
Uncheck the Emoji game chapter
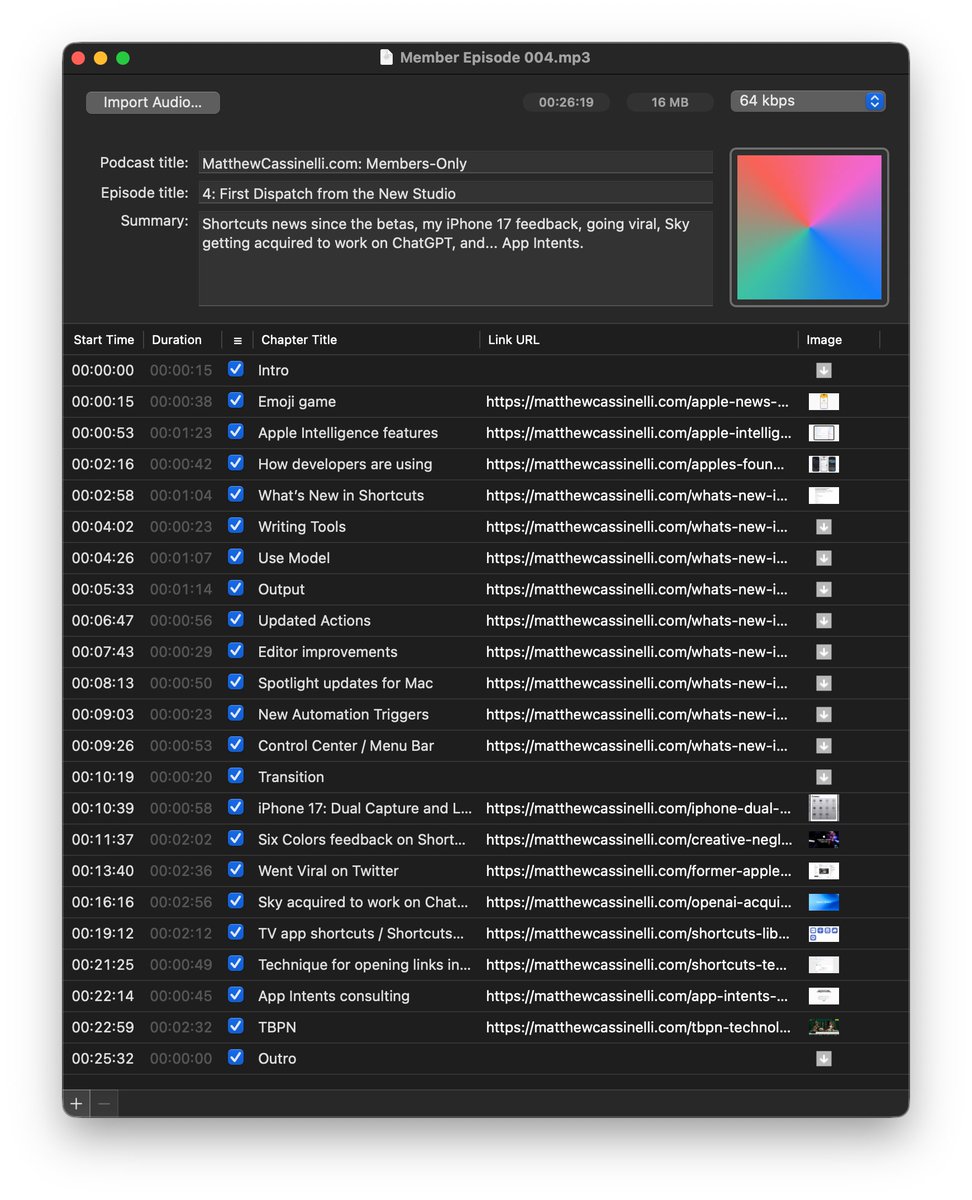click(236, 401)
